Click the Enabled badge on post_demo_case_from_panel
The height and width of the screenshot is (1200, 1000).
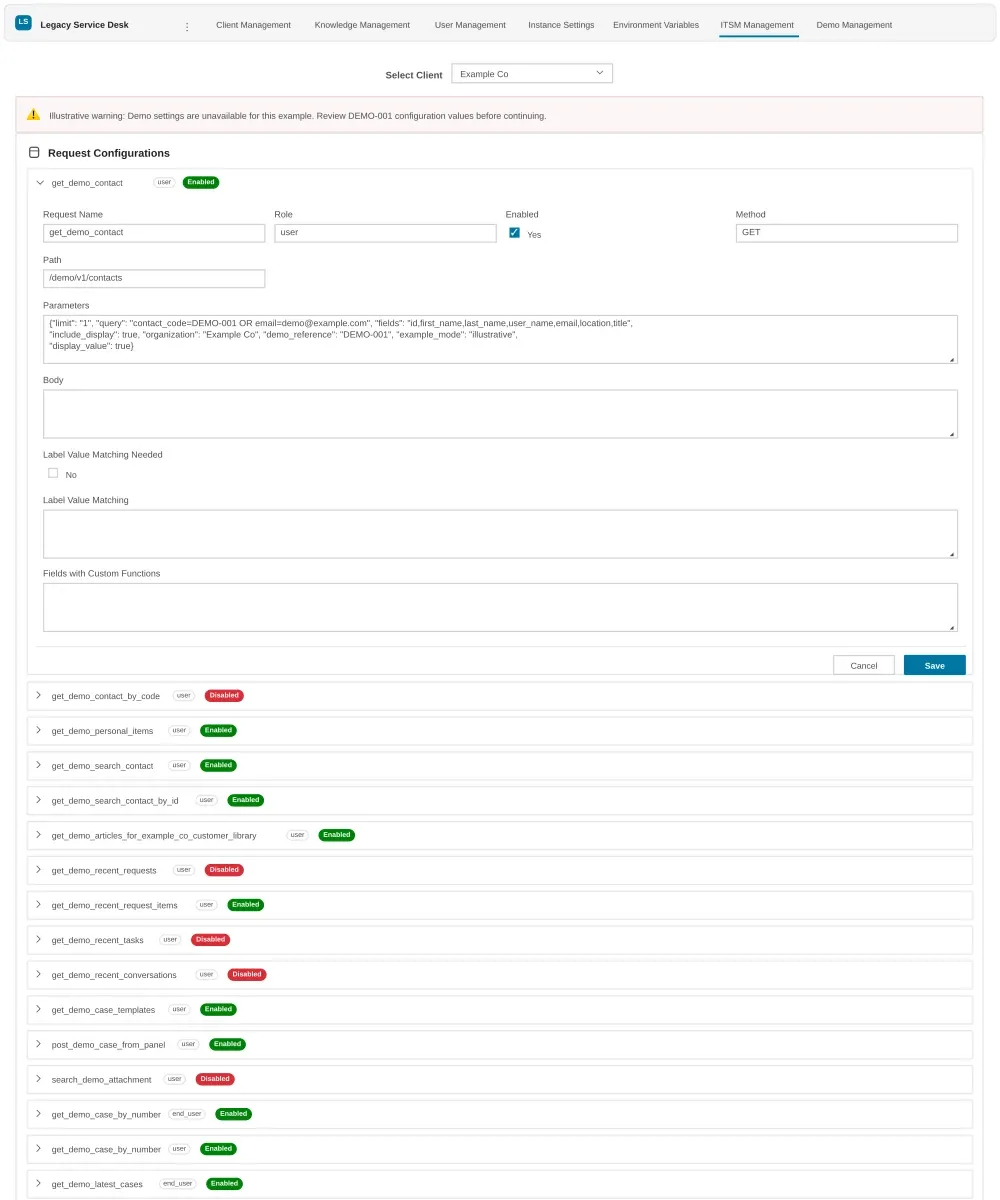click(227, 1044)
